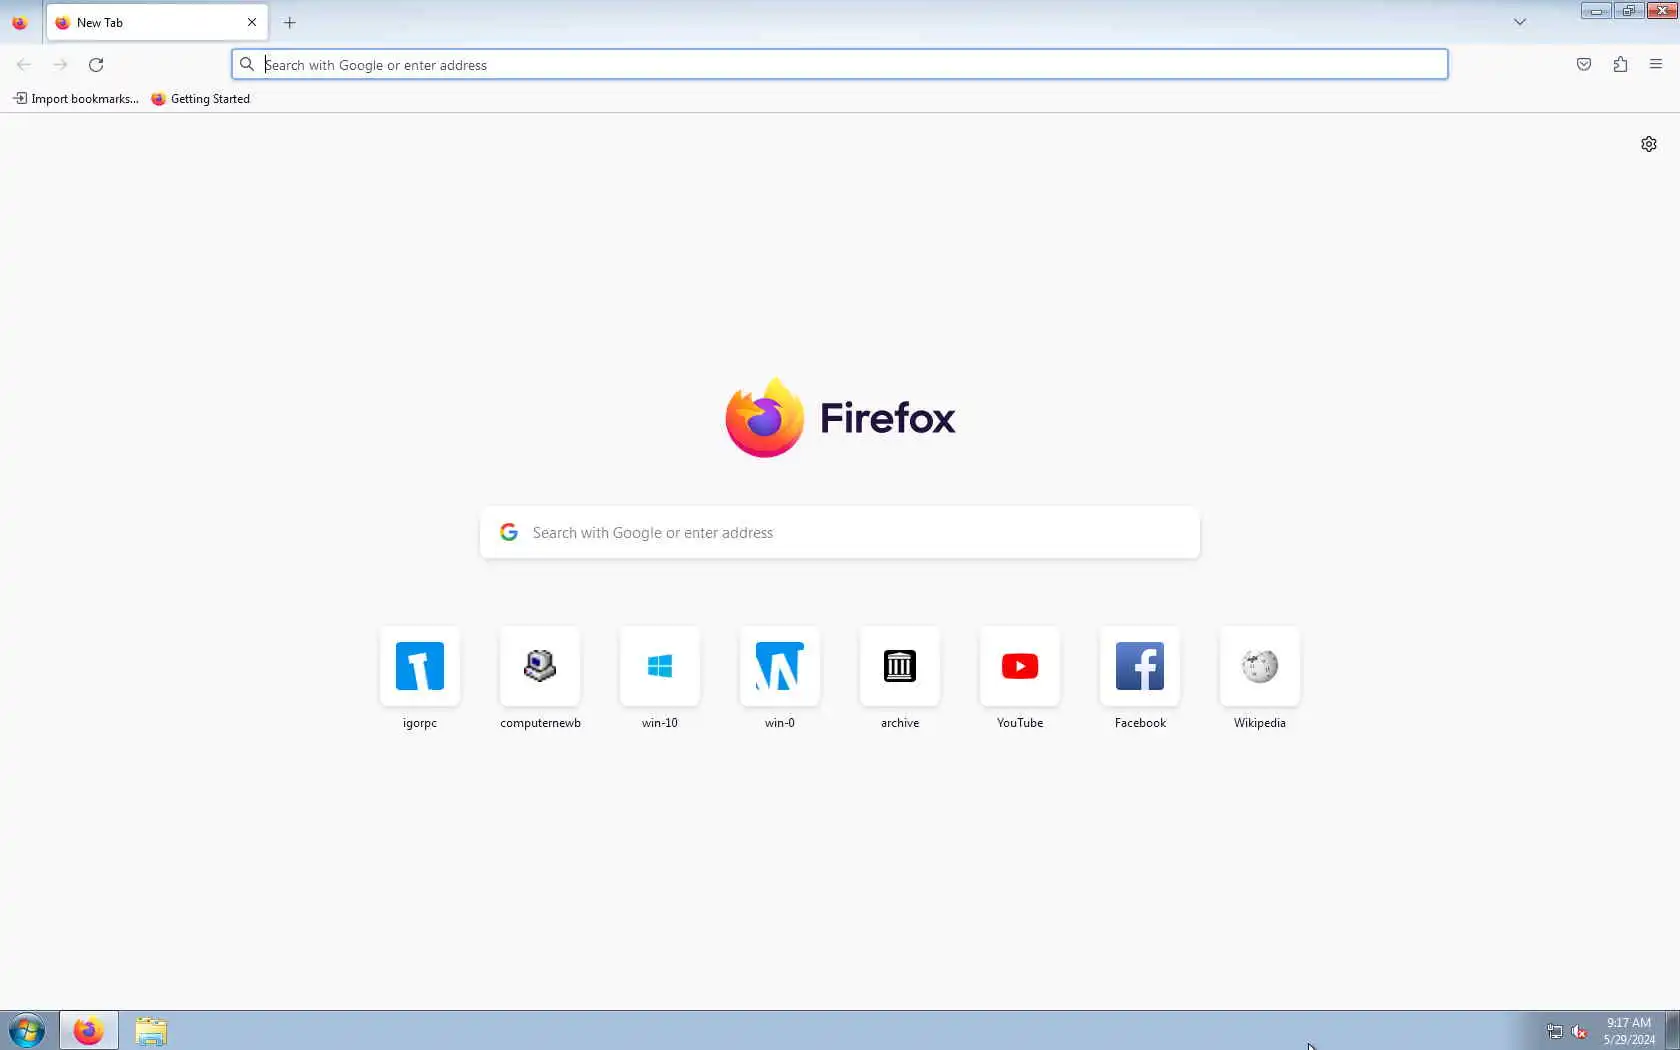This screenshot has height=1050, width=1680.
Task: Click the taskbar clock showing 9:17 AM
Action: coord(1629,1031)
